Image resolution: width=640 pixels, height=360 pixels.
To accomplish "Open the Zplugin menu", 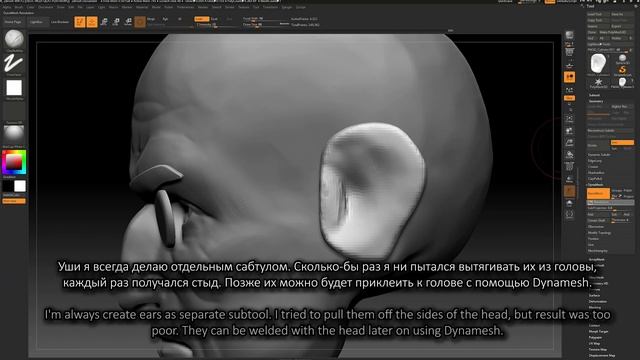I will (x=287, y=7).
